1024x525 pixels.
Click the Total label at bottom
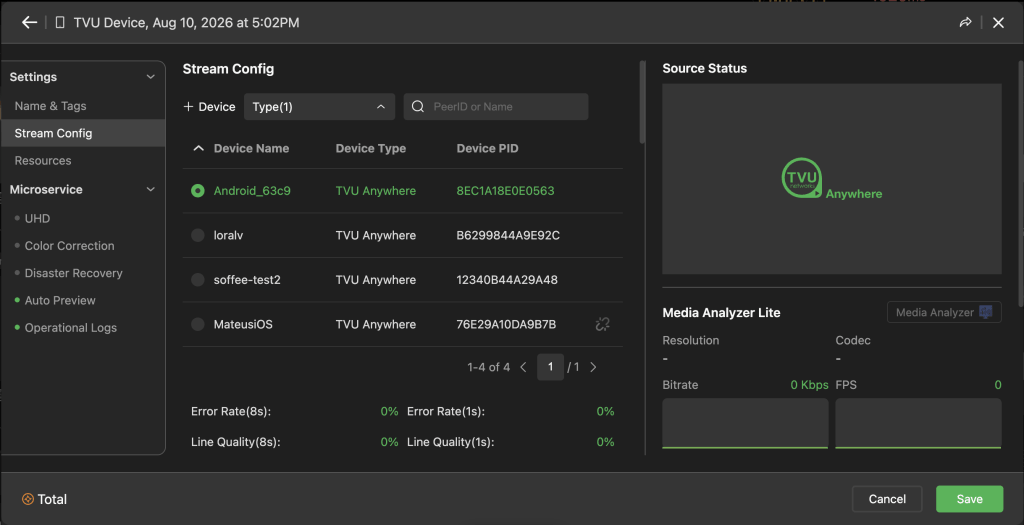pyautogui.click(x=52, y=499)
